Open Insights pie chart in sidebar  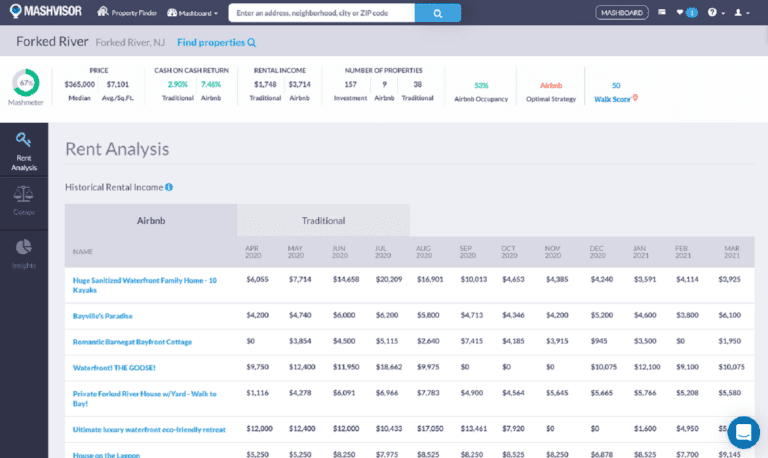24,252
